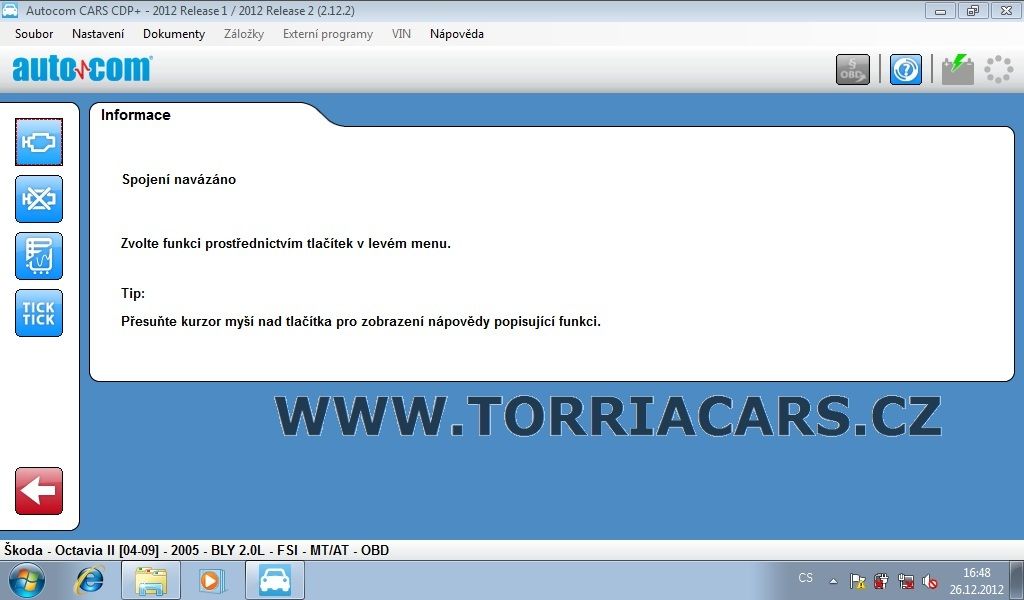The height and width of the screenshot is (600, 1024).
Task: Open the Nápověda menu
Action: (x=456, y=34)
